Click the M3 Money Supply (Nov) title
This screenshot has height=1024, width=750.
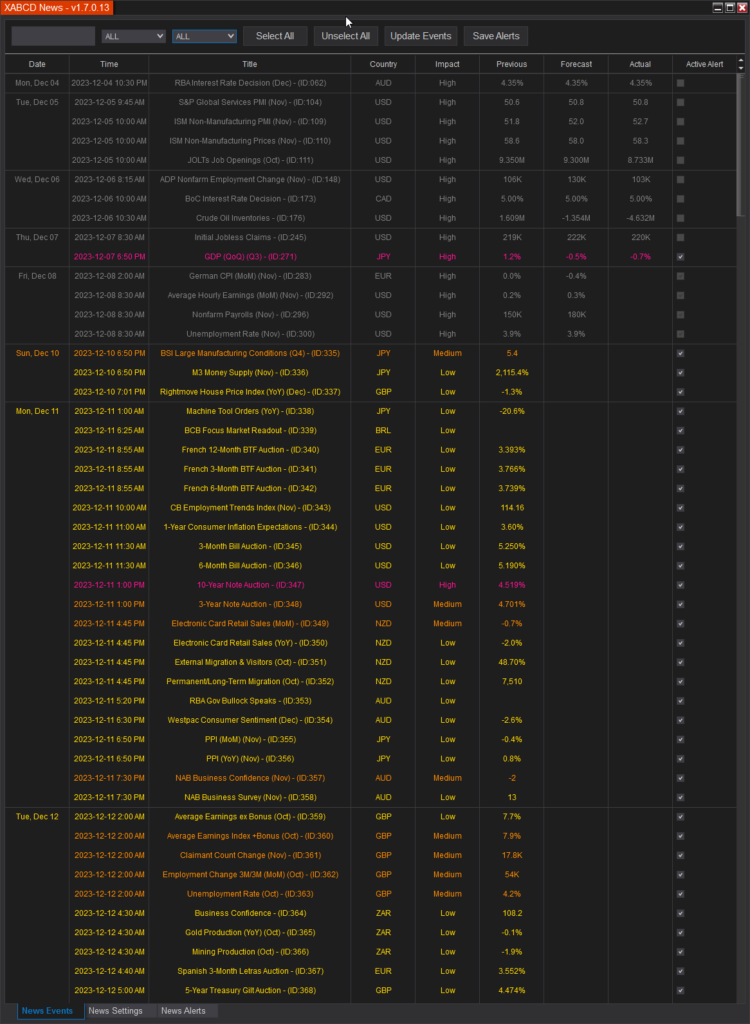250,372
